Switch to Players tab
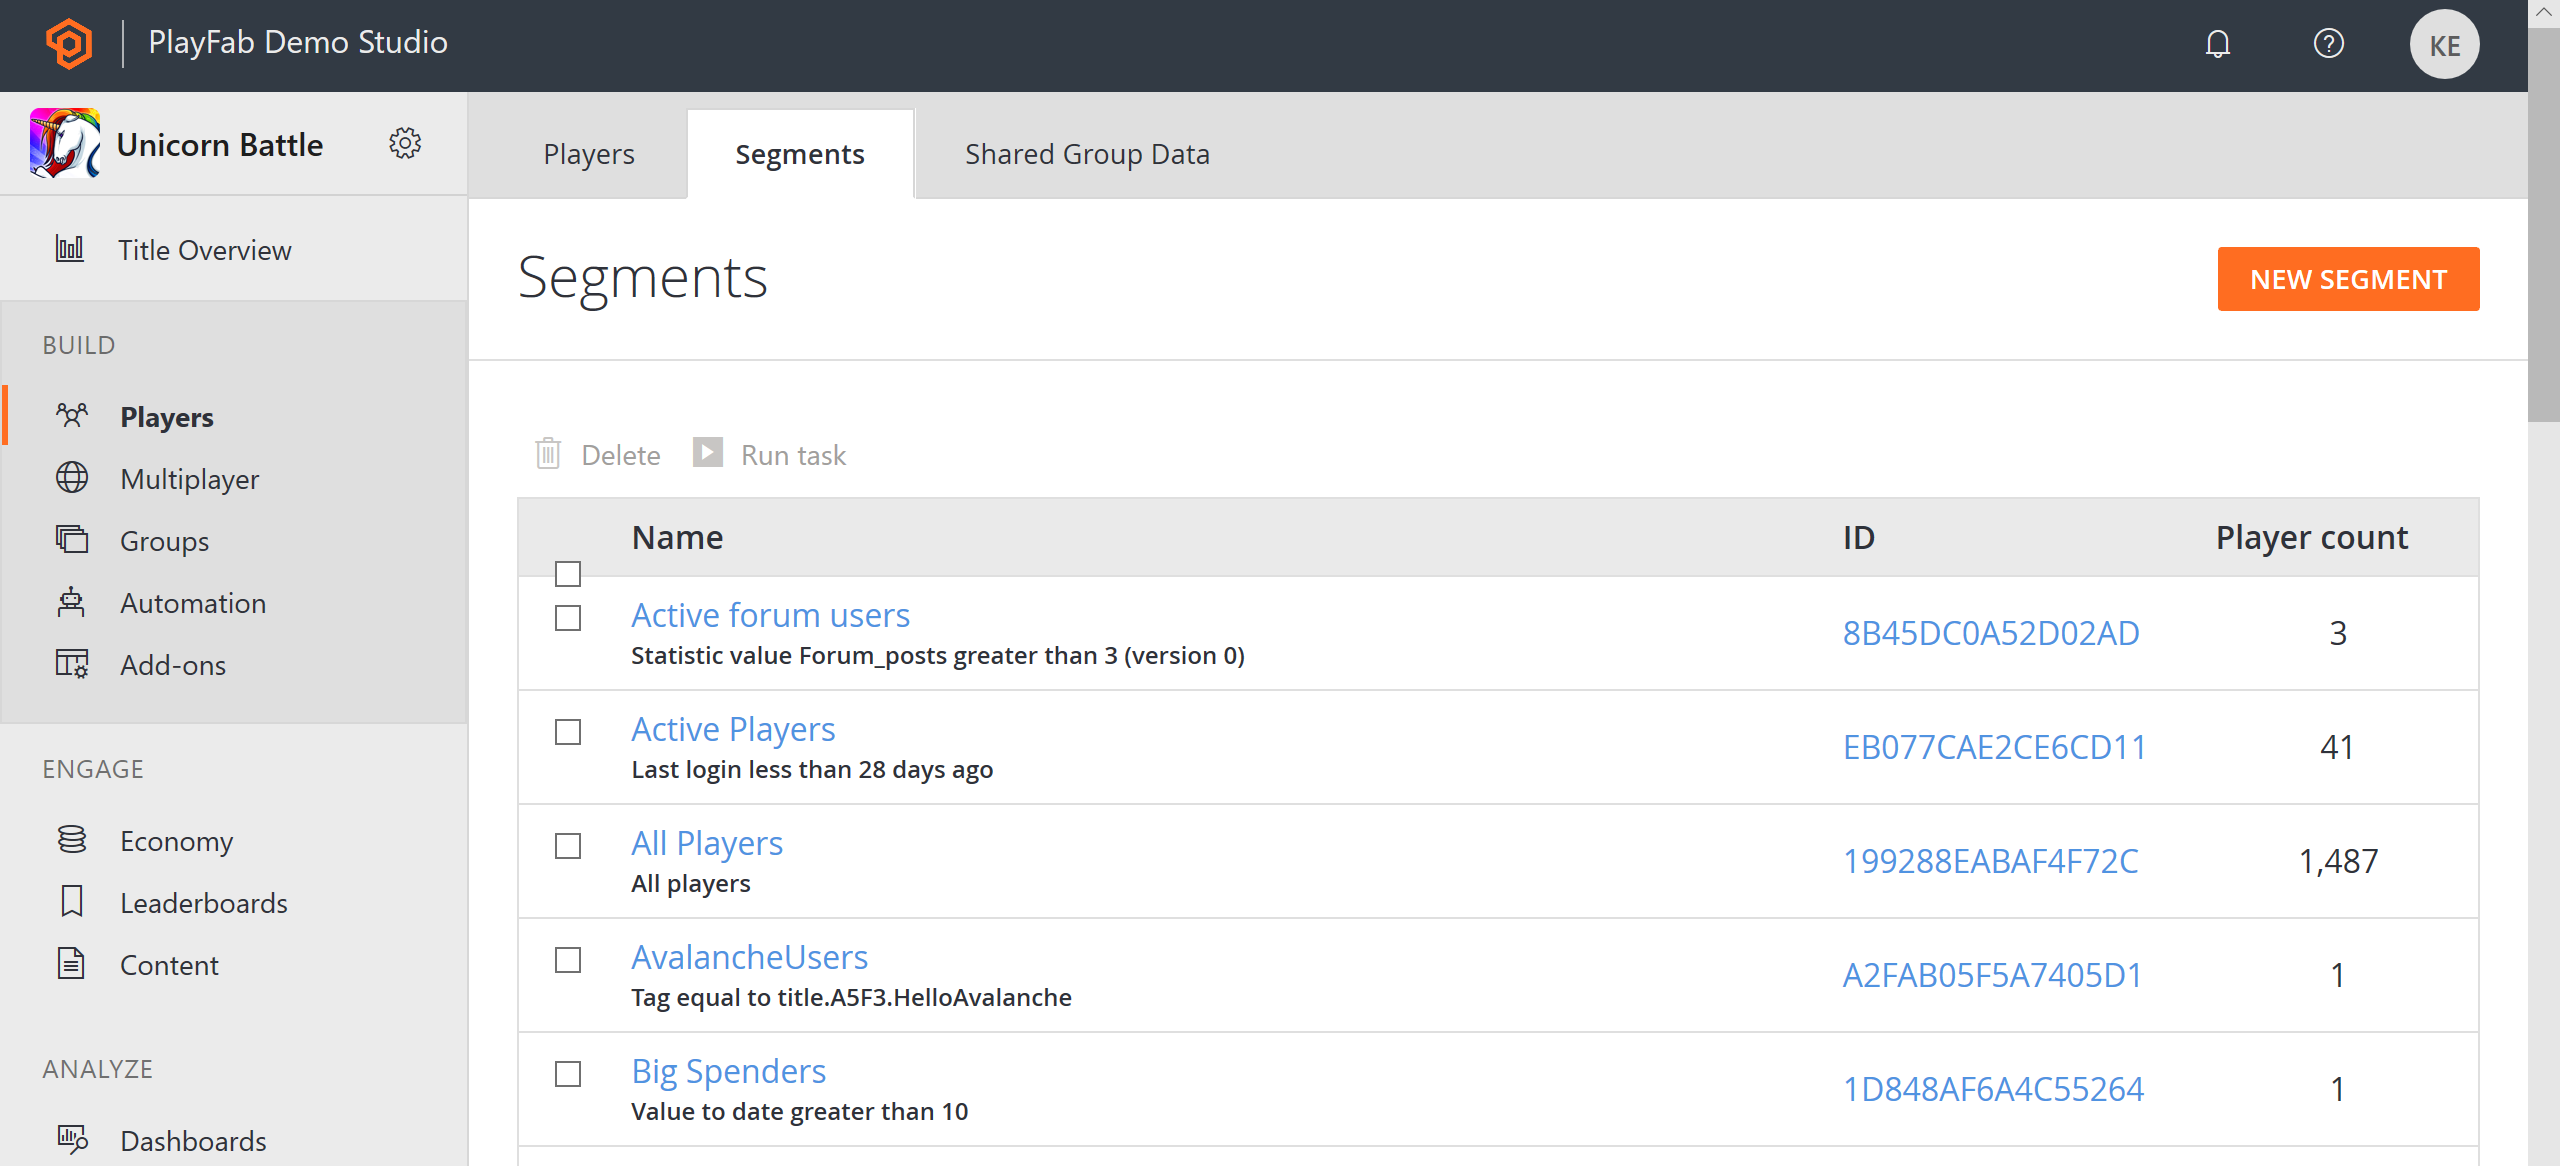Viewport: 2560px width, 1166px height. 591,154
